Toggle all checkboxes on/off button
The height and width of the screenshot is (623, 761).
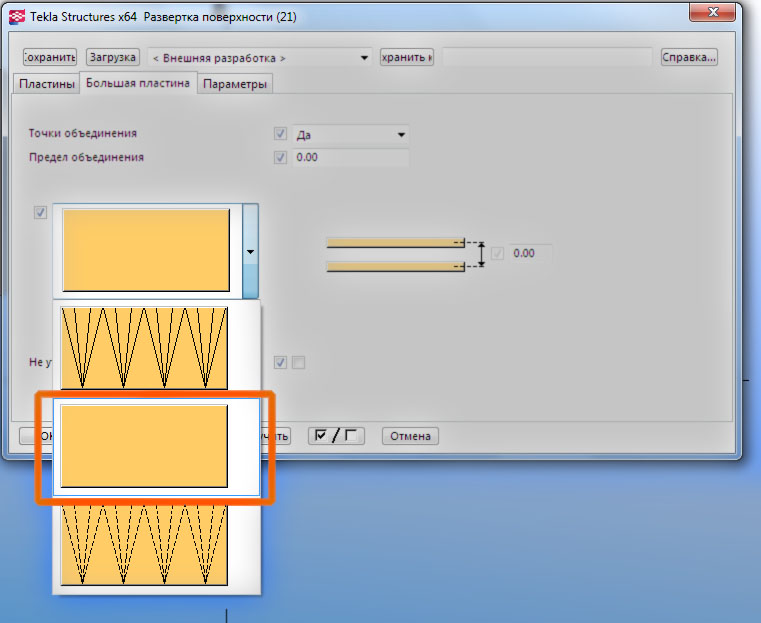(x=337, y=436)
